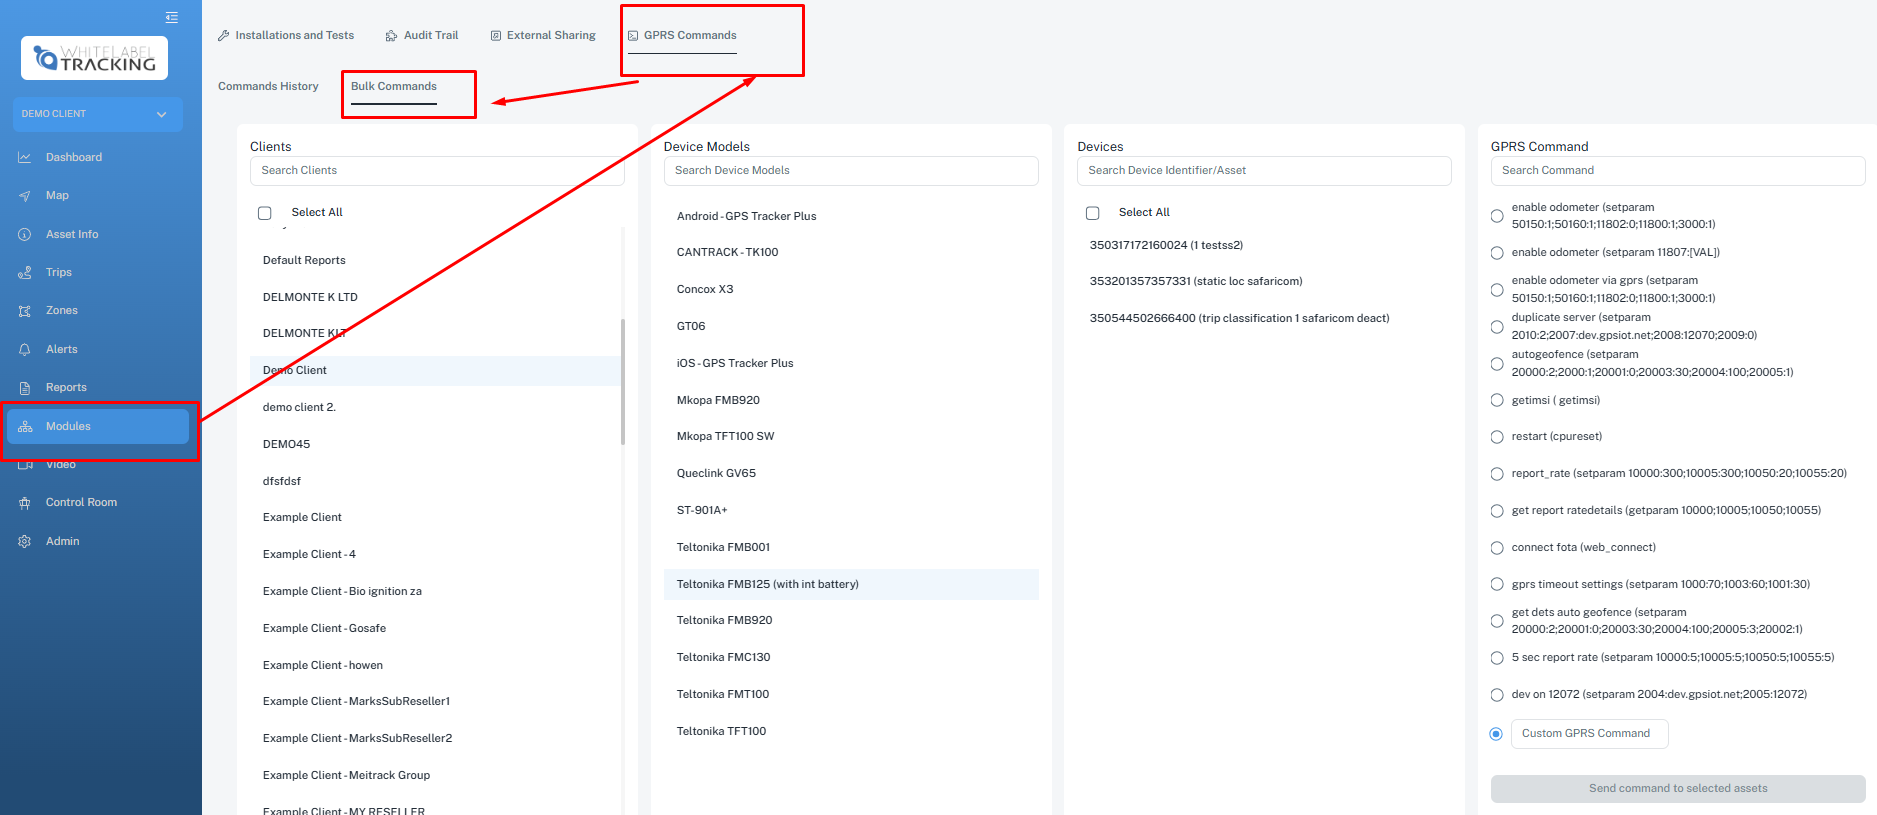Select Teltonika FMB920 device model
Image resolution: width=1877 pixels, height=815 pixels.
724,621
